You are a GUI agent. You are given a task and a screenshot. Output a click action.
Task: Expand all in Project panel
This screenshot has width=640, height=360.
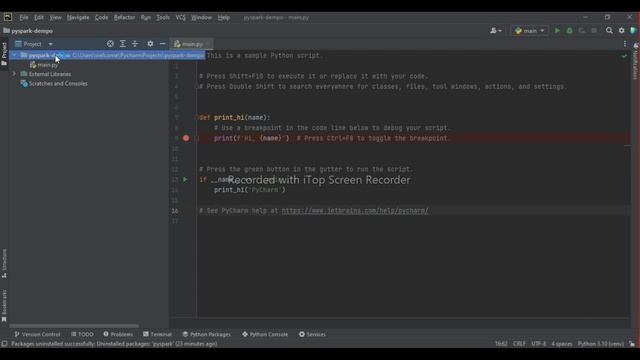point(122,44)
